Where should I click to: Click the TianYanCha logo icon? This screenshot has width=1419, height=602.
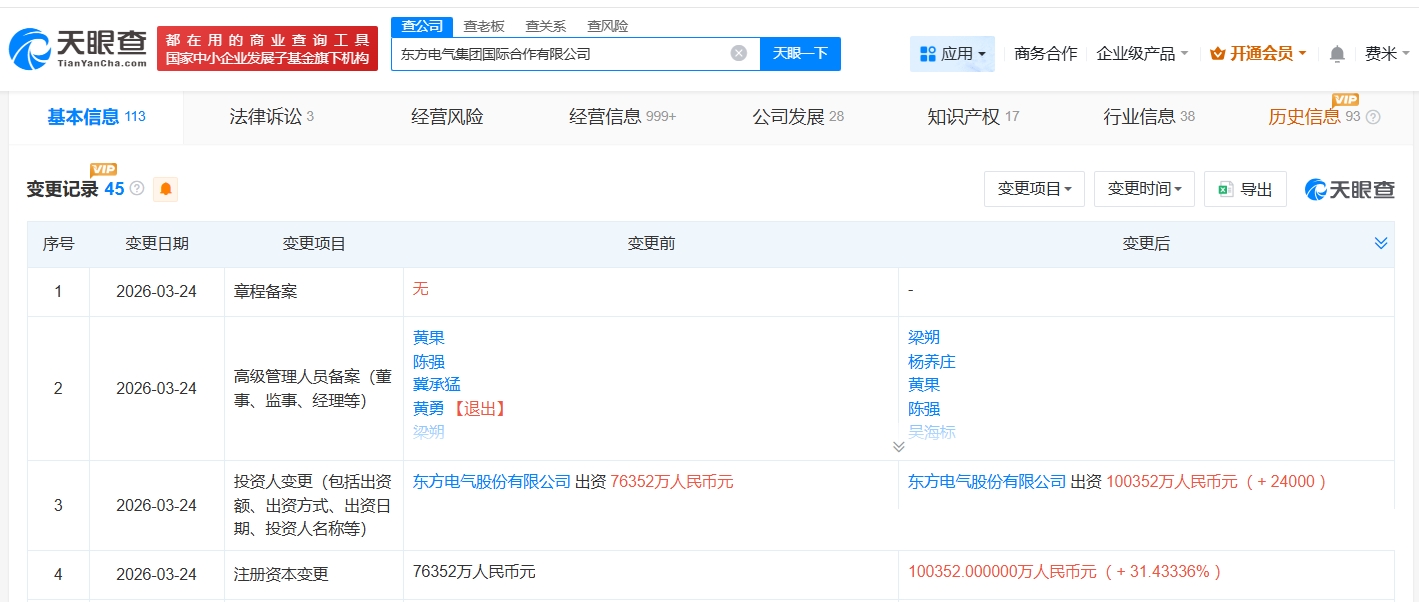30,48
